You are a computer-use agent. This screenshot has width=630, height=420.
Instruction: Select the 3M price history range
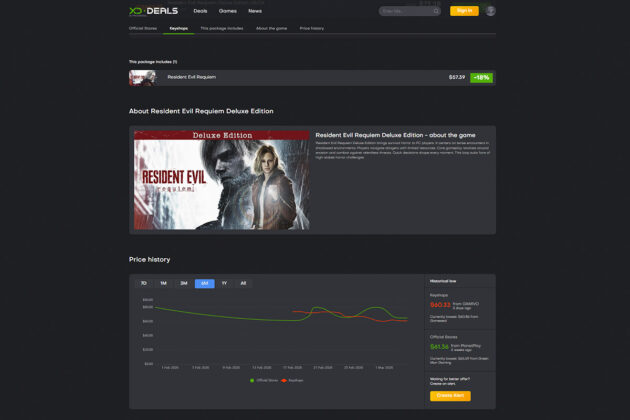click(x=184, y=283)
